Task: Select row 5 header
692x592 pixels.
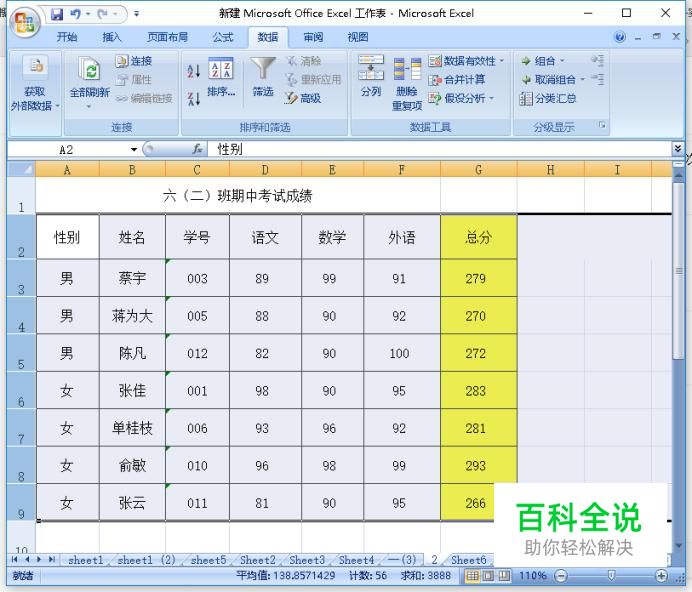Action: (21, 353)
